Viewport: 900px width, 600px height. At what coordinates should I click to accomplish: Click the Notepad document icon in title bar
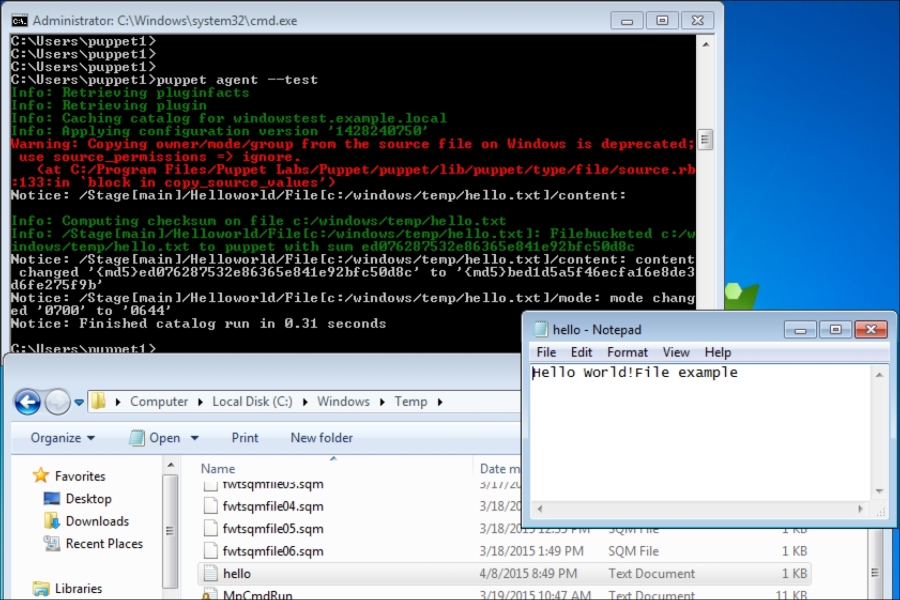540,330
